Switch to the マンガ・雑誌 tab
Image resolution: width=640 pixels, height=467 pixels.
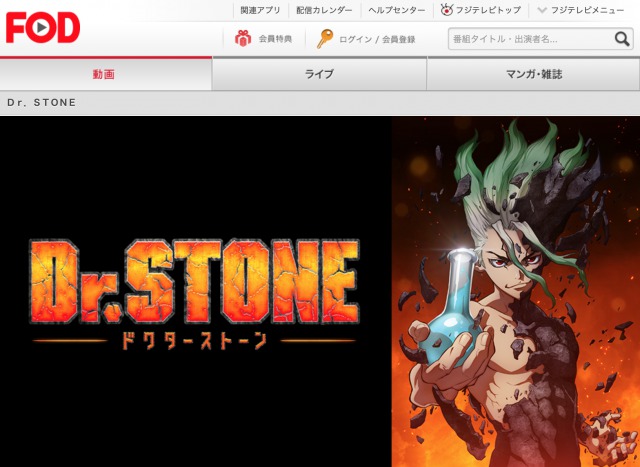(533, 74)
